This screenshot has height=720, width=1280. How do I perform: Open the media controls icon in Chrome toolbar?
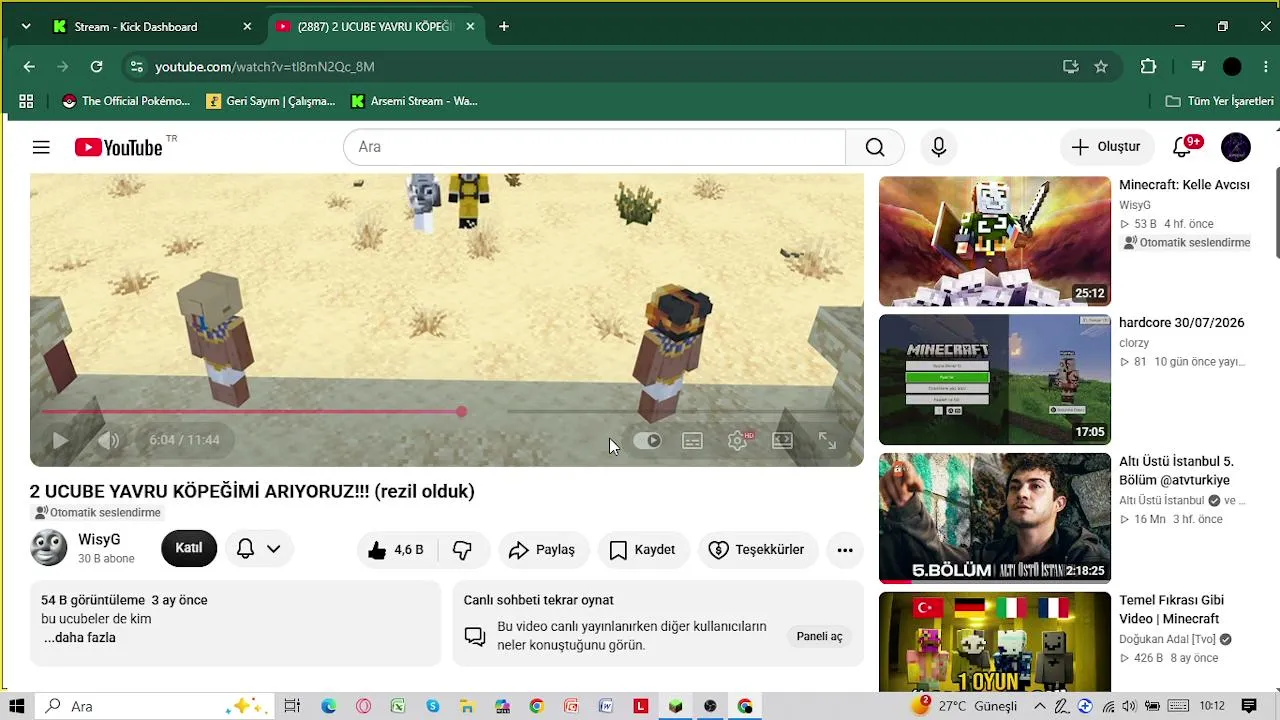[1198, 67]
